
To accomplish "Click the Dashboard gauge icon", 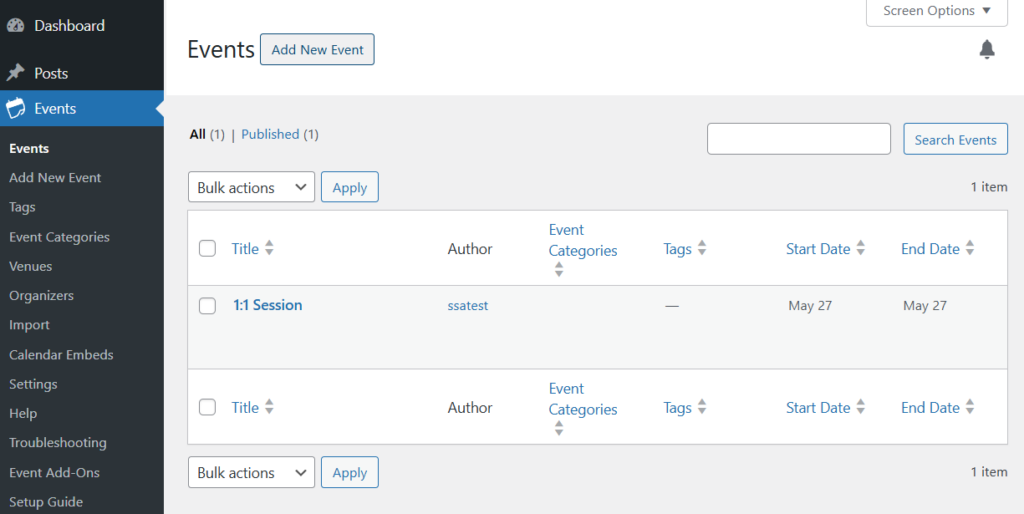I will click(16, 25).
